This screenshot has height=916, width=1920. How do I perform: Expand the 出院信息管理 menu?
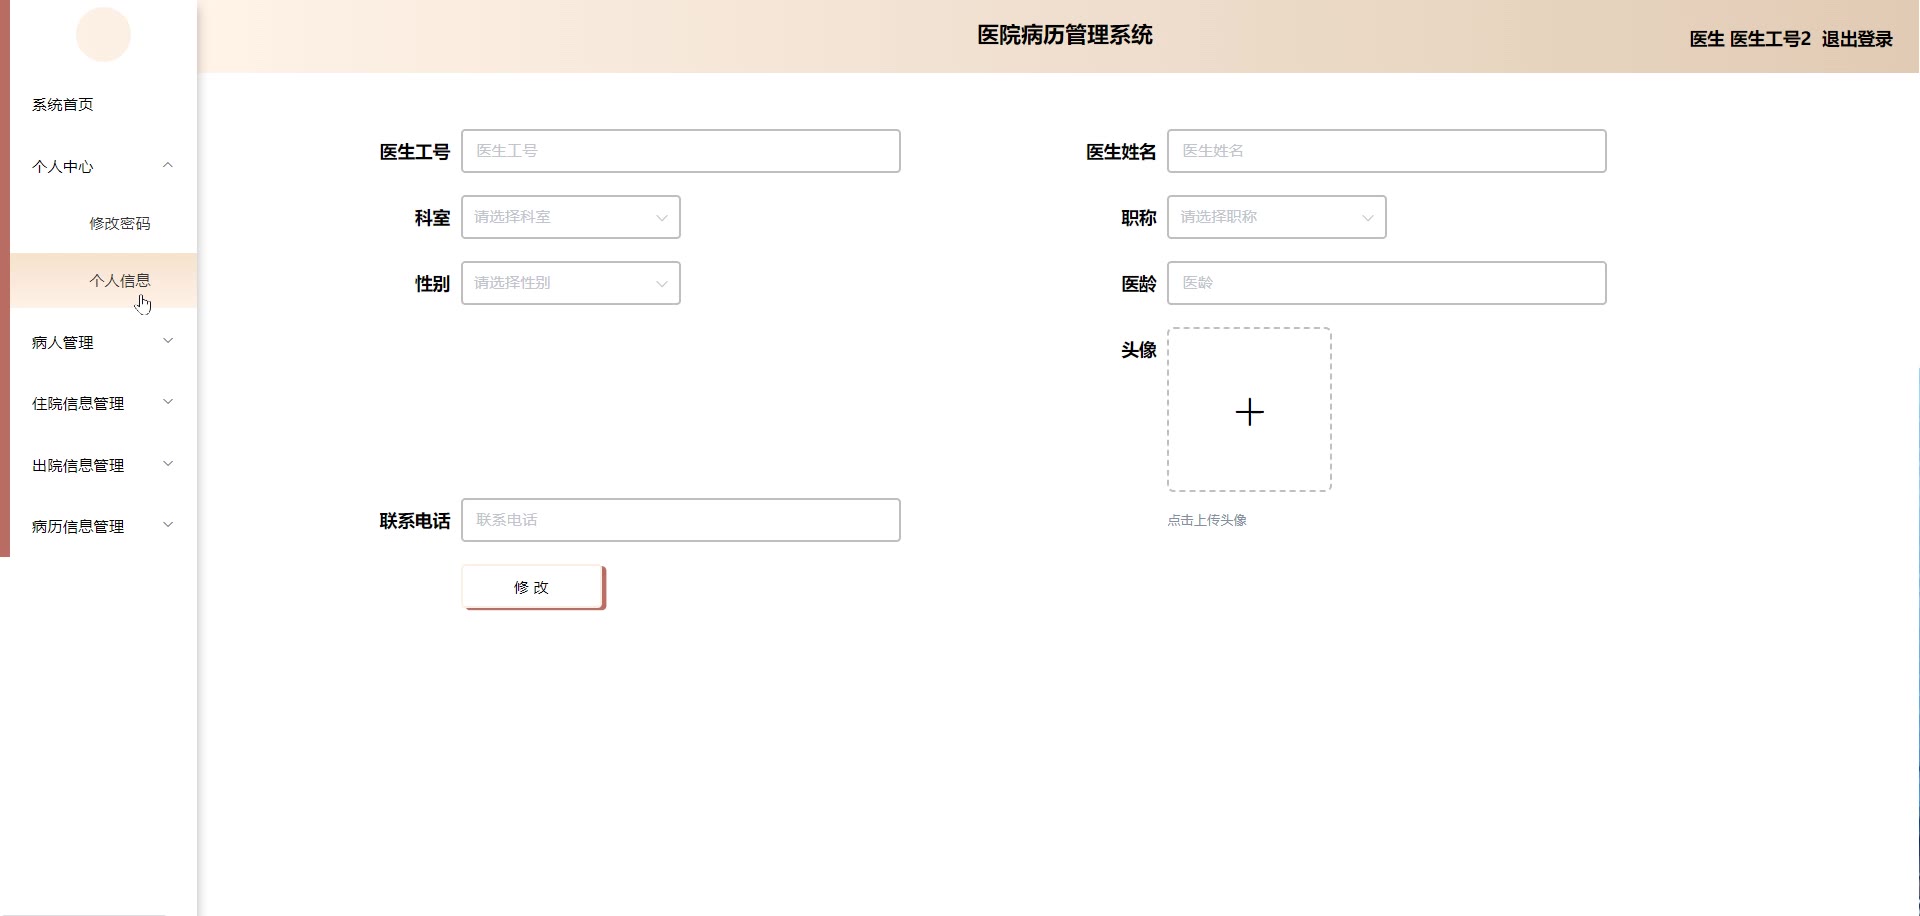103,465
